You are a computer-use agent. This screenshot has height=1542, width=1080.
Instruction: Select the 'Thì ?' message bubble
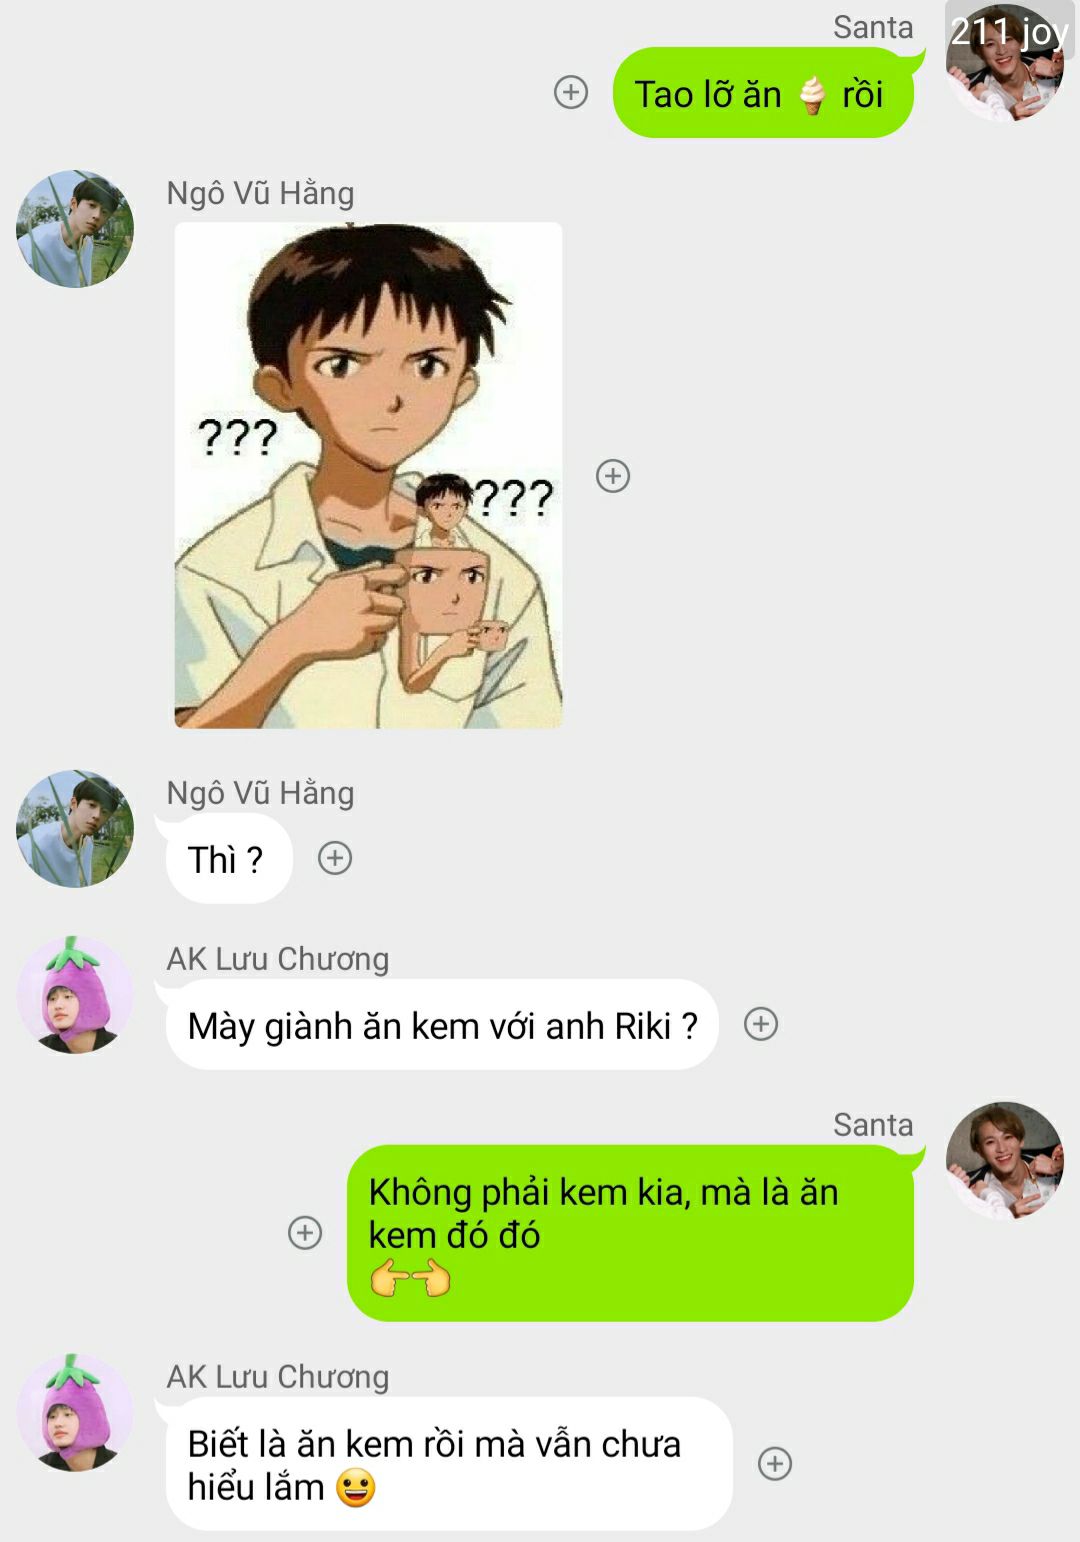tap(229, 859)
